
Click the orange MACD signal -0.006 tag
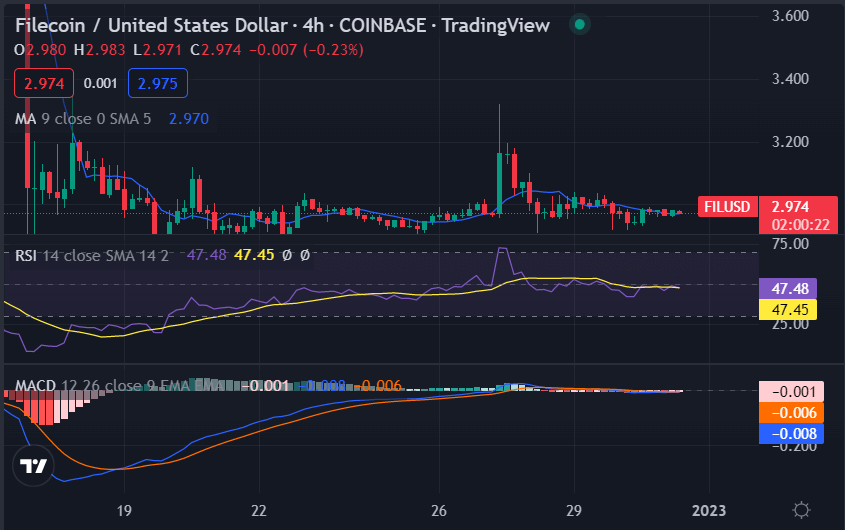(x=791, y=412)
